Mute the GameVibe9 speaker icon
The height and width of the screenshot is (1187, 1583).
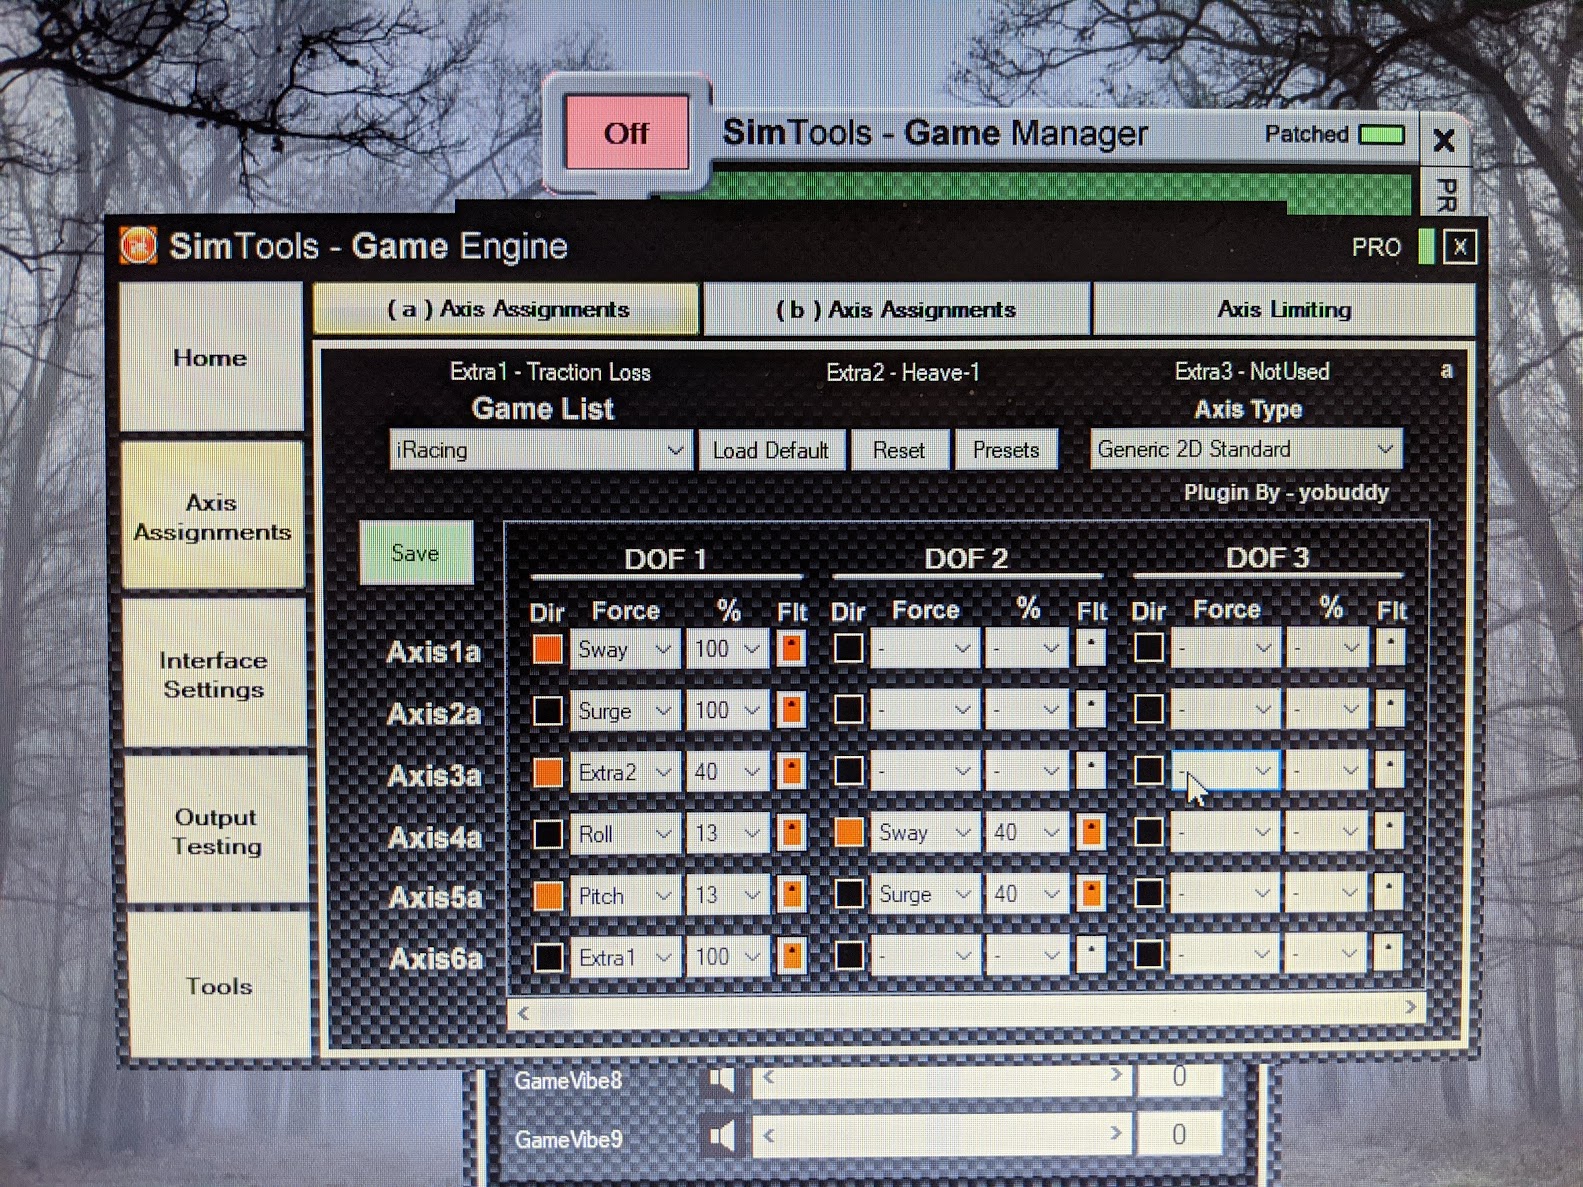(722, 1137)
